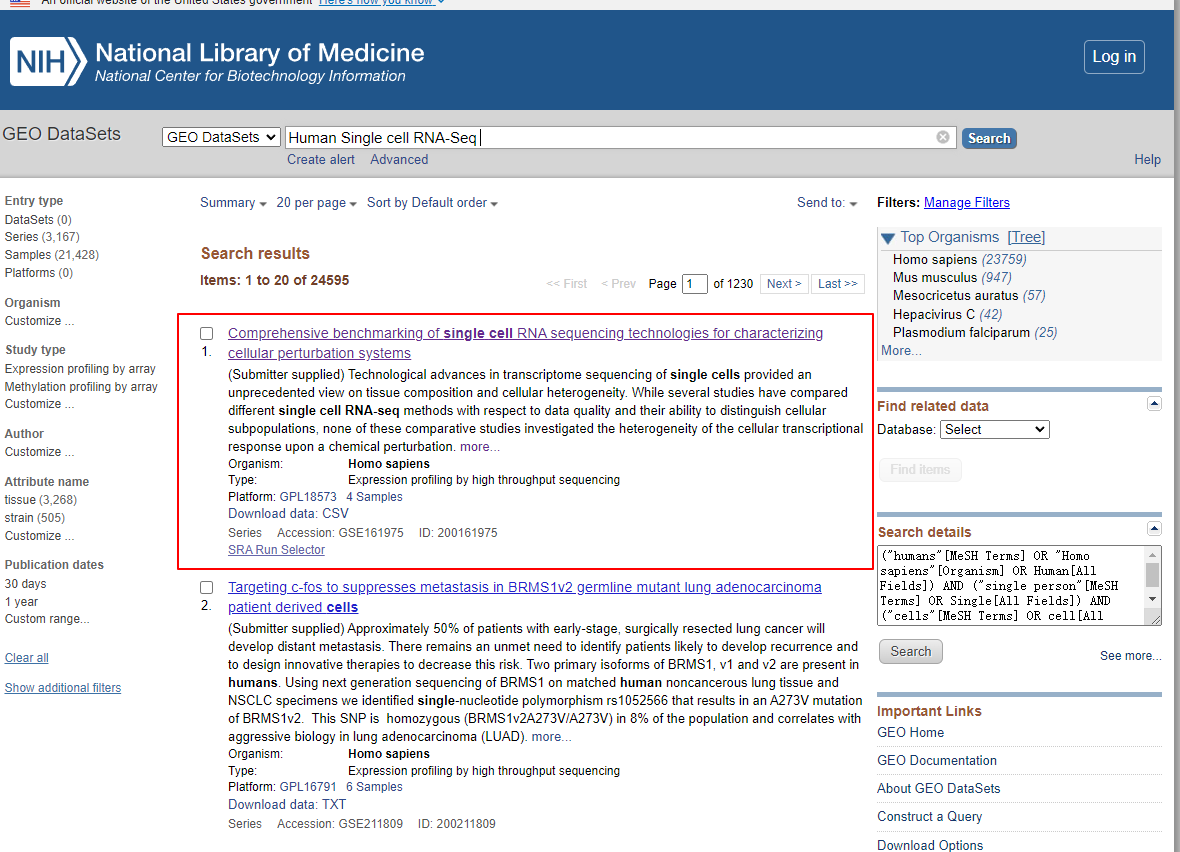Viewport: 1180px width, 852px height.
Task: Open Top Organisms Tree link
Action: point(1026,237)
